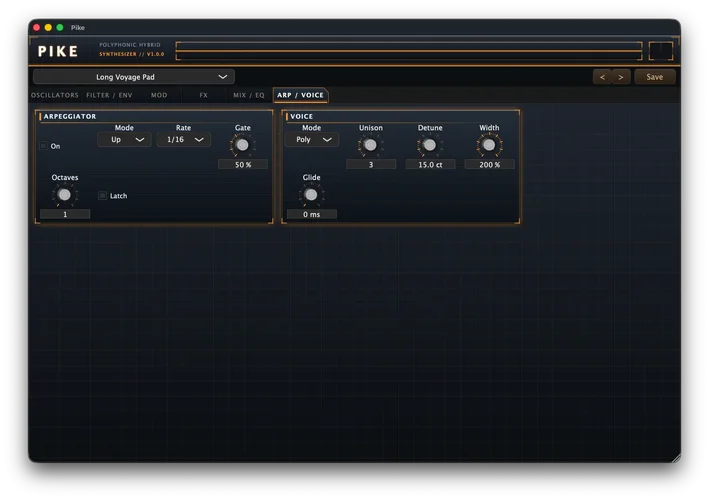The image size is (709, 500).
Task: Open the FX tab
Action: coord(203,95)
